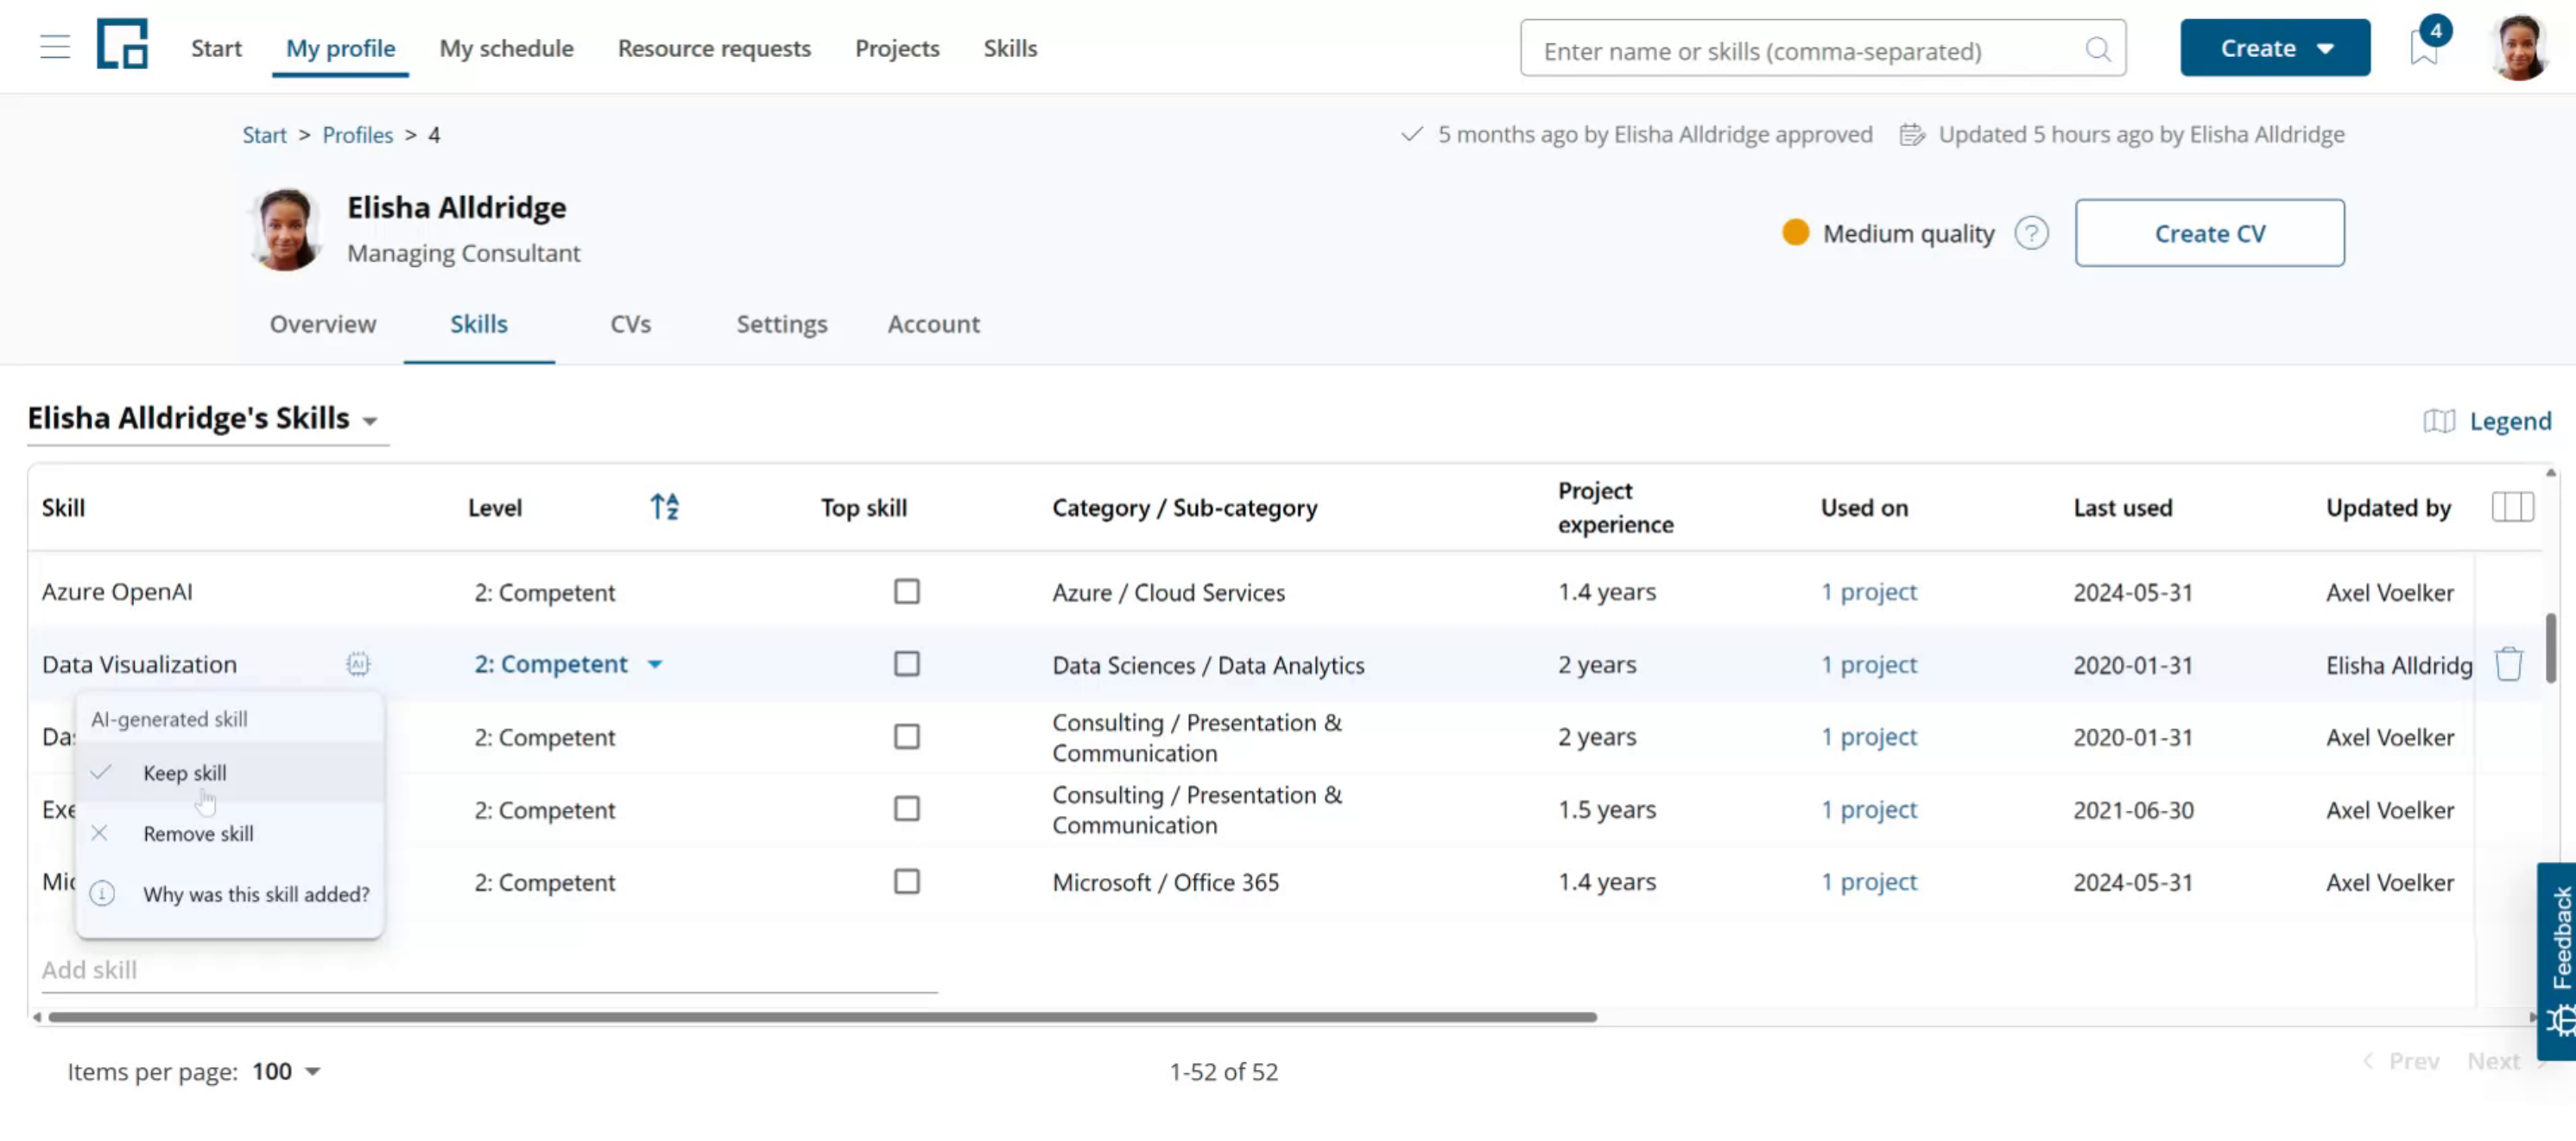
Task: Open the user avatar menu in the header
Action: pos(2519,47)
